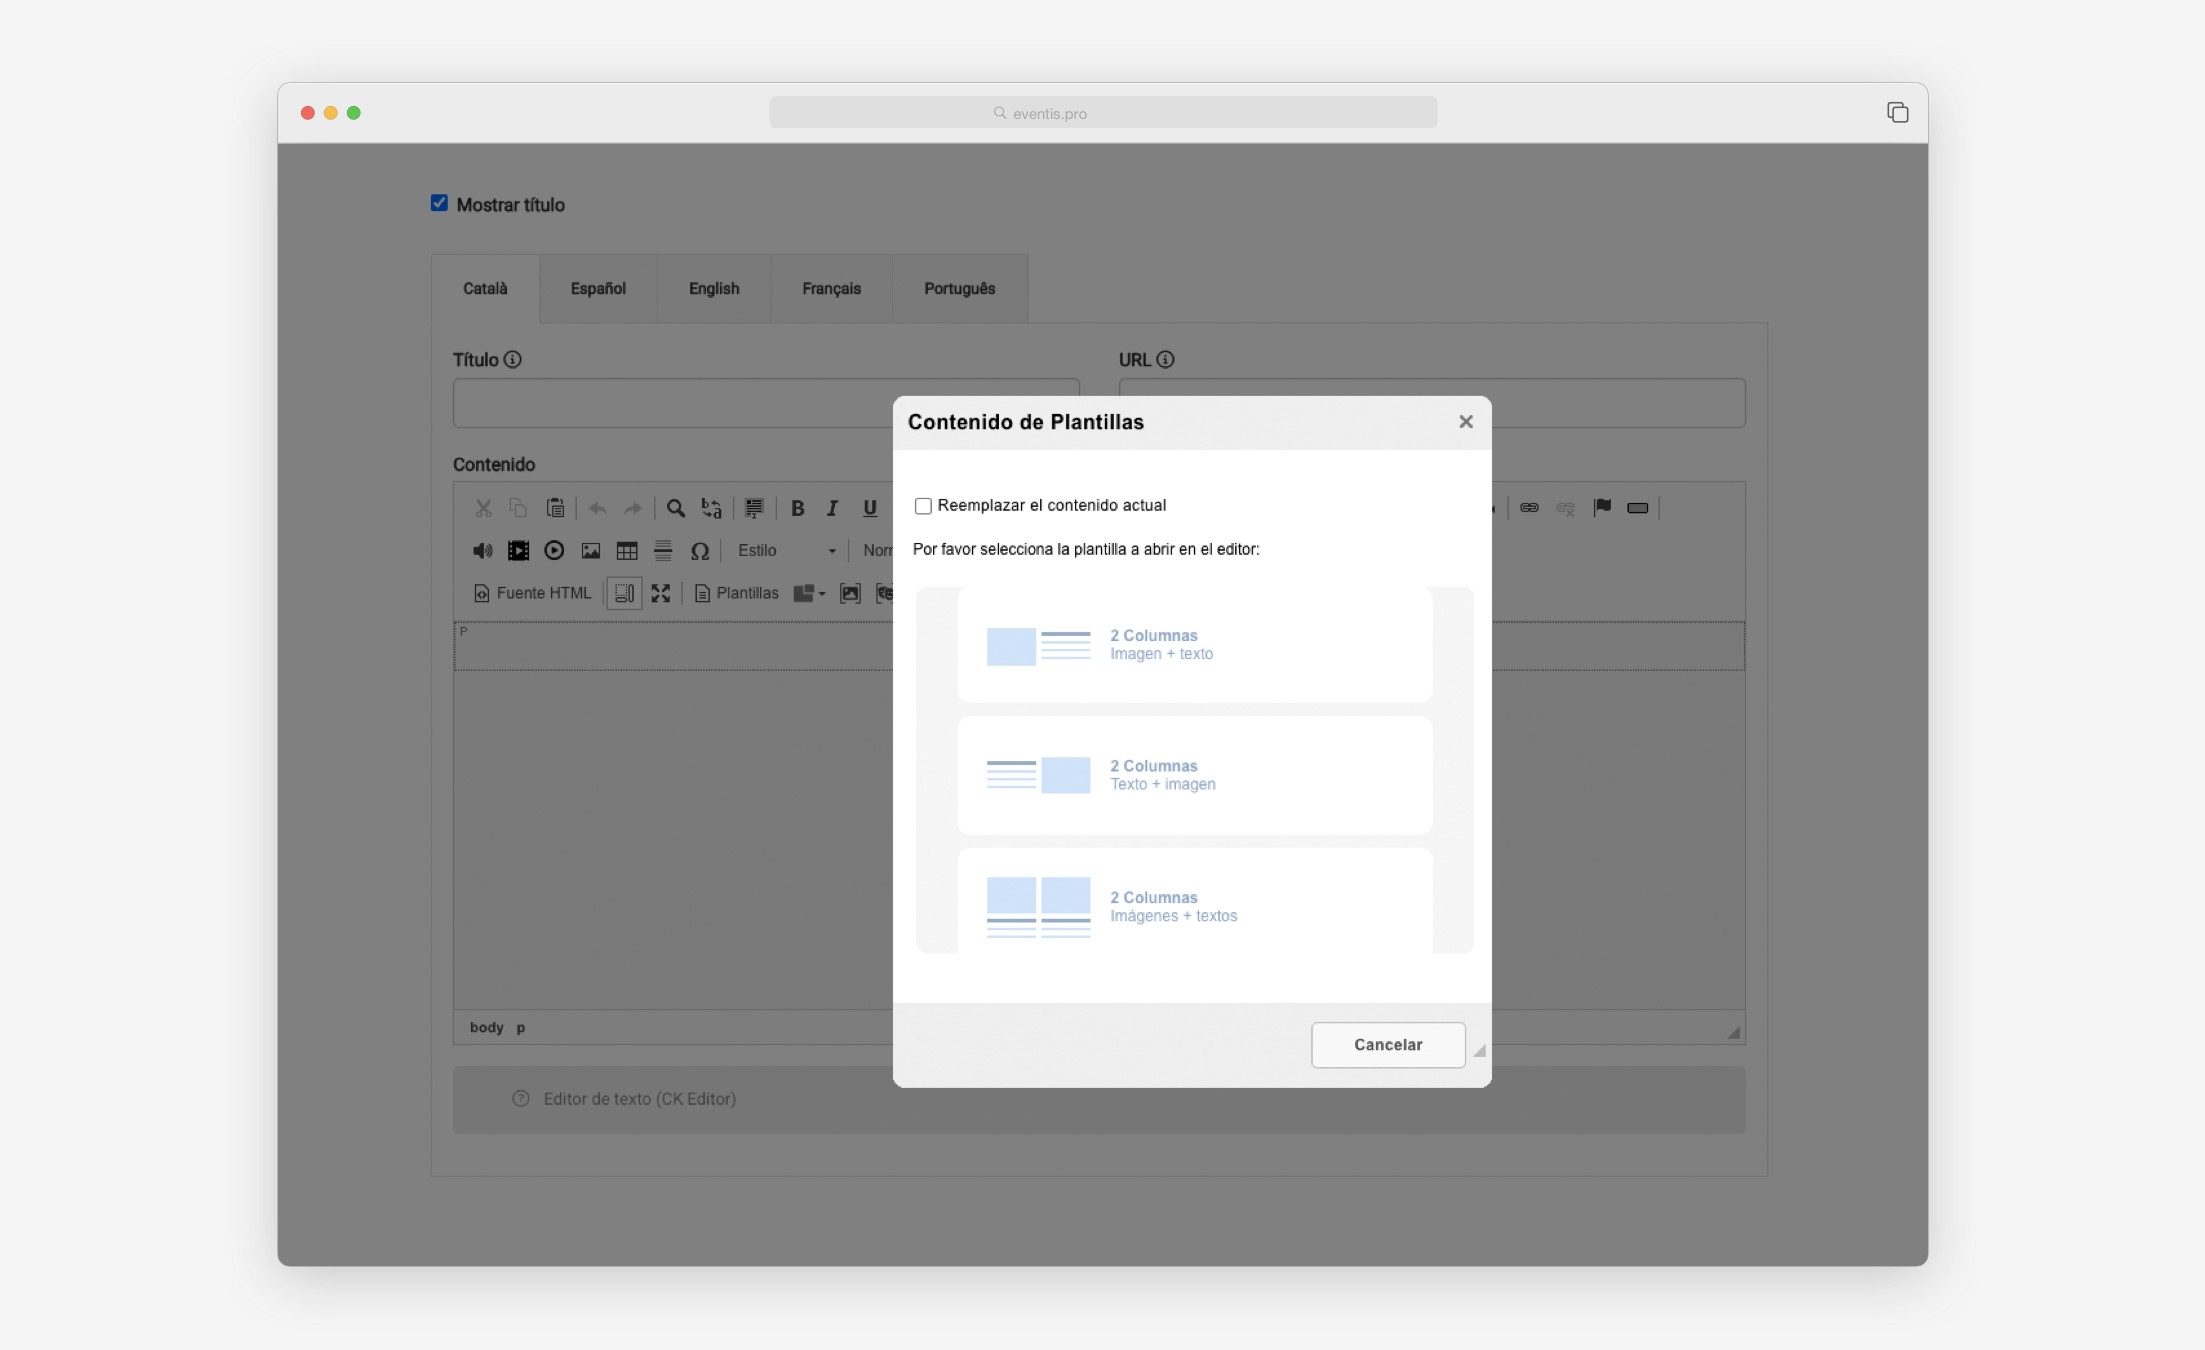Select the Imágenes + textos template
Screen dimensions: 2205x1350
[x=1195, y=901]
